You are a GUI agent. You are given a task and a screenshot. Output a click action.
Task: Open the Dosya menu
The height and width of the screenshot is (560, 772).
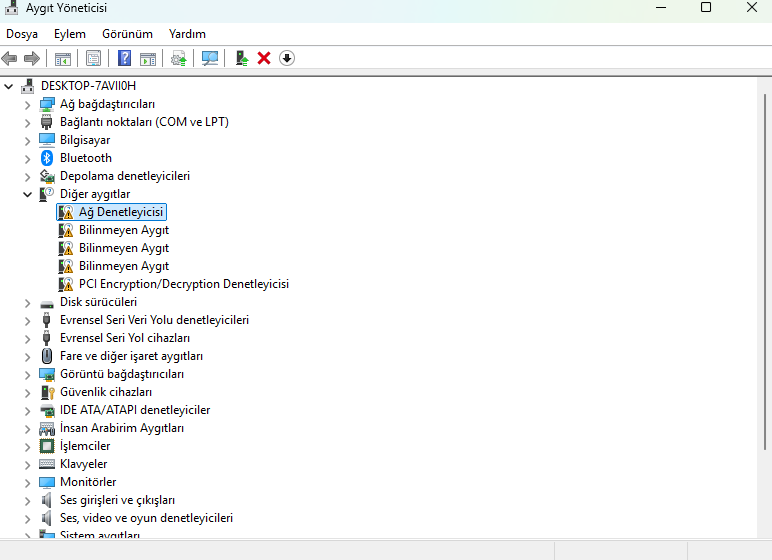coord(22,34)
